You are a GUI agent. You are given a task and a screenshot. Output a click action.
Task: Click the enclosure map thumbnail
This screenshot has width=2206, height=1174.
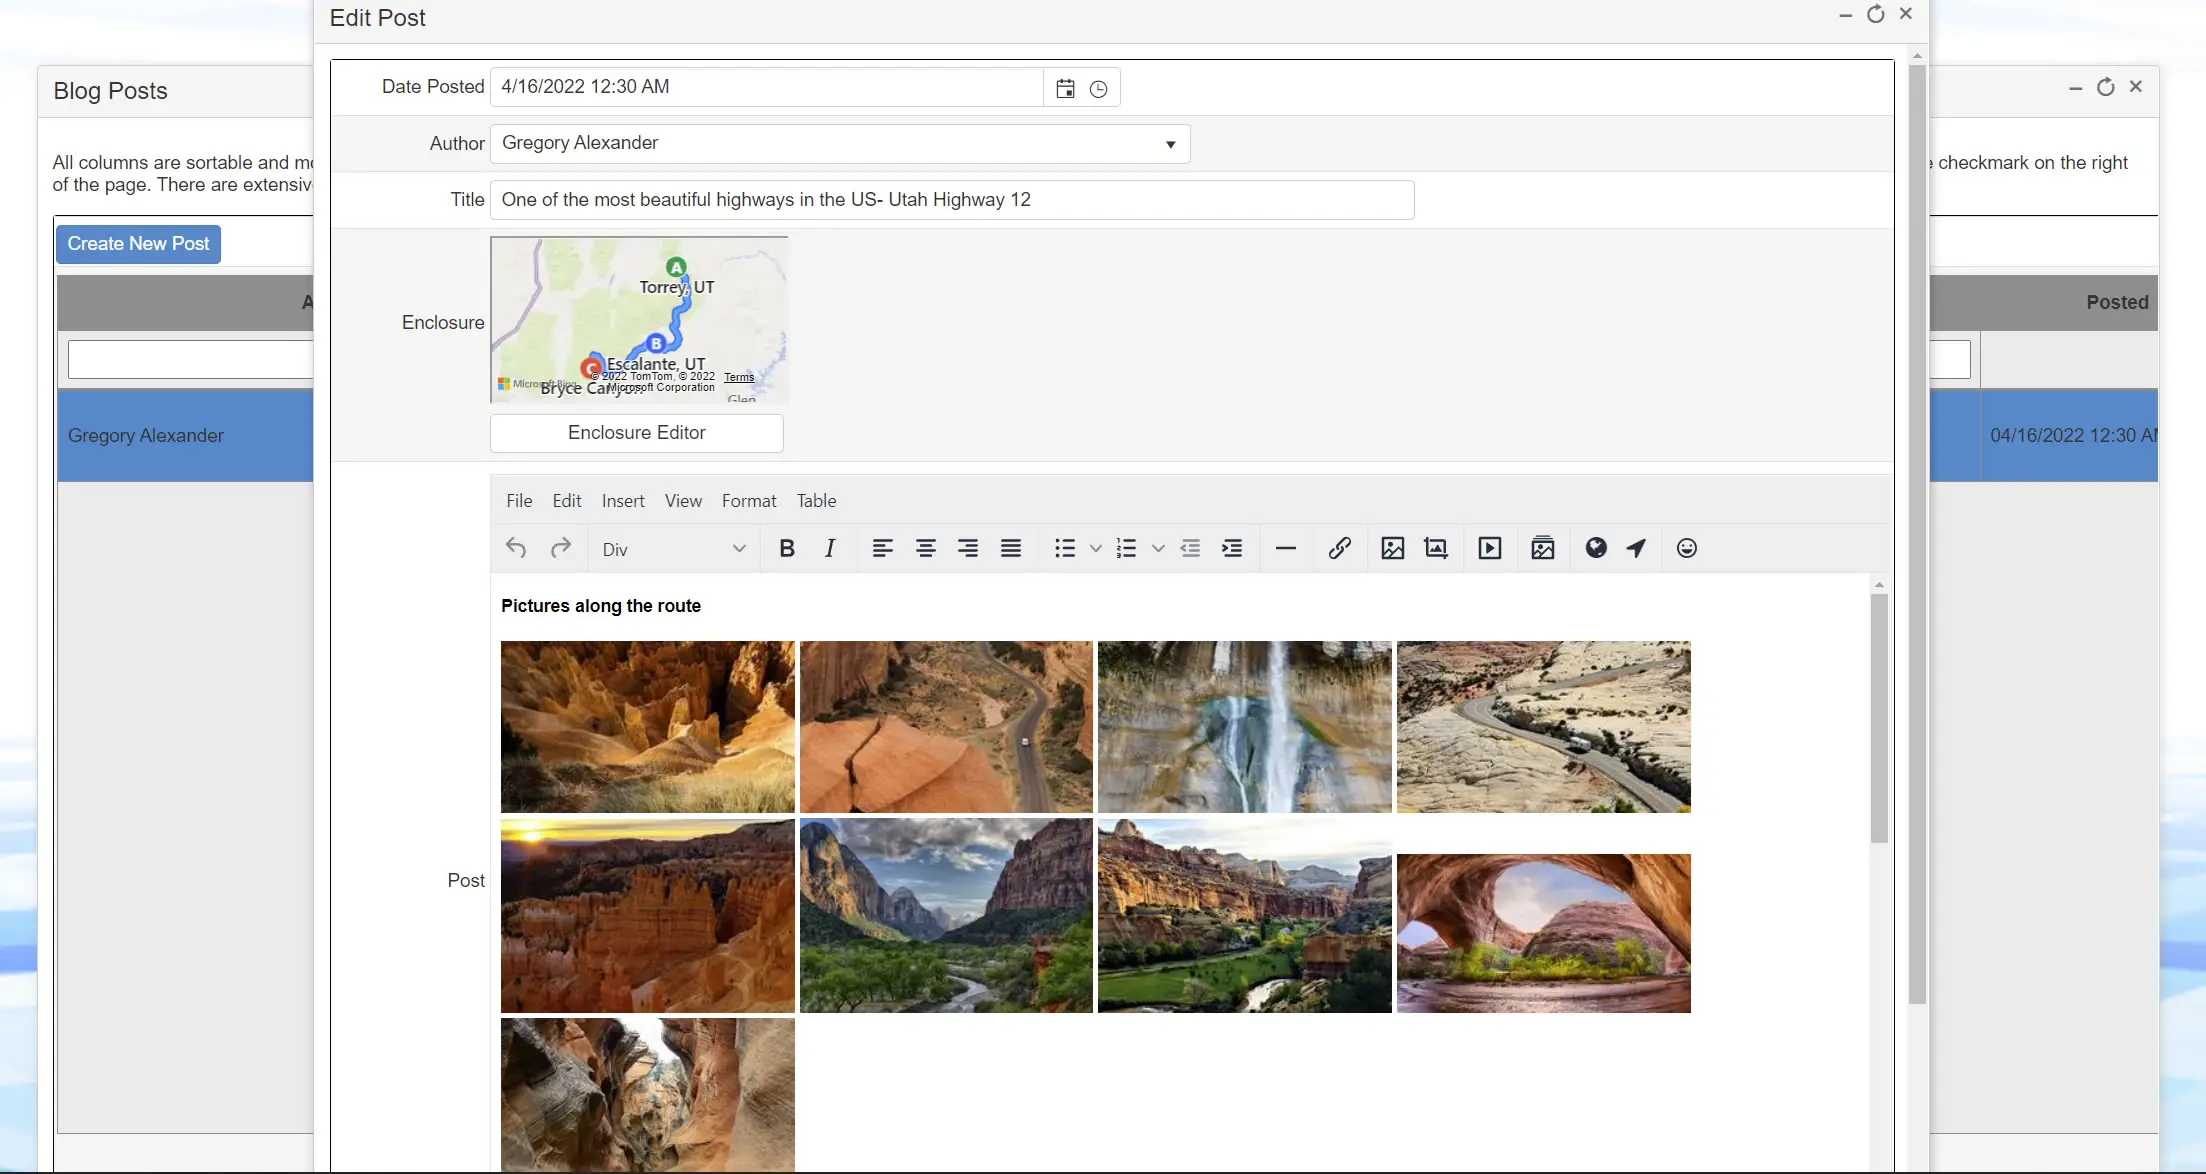639,320
